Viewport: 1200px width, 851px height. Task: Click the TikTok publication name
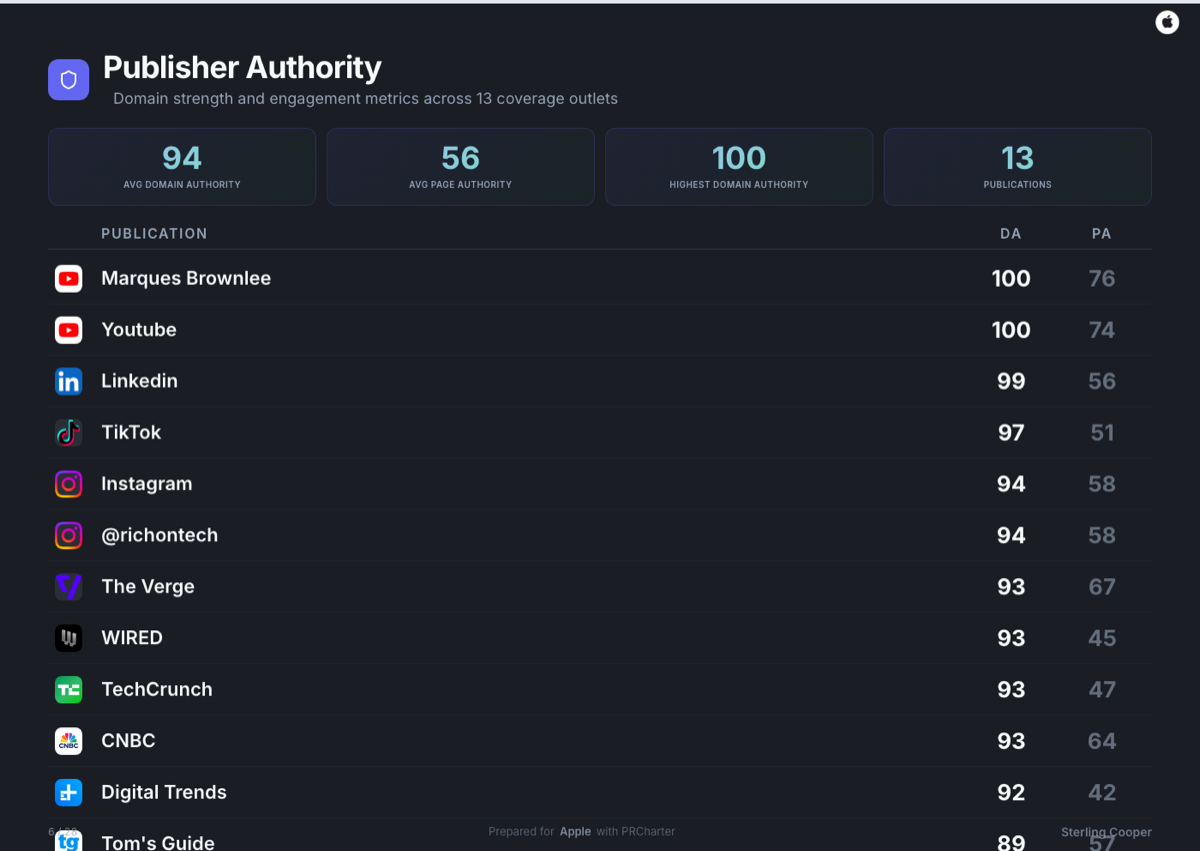131,432
